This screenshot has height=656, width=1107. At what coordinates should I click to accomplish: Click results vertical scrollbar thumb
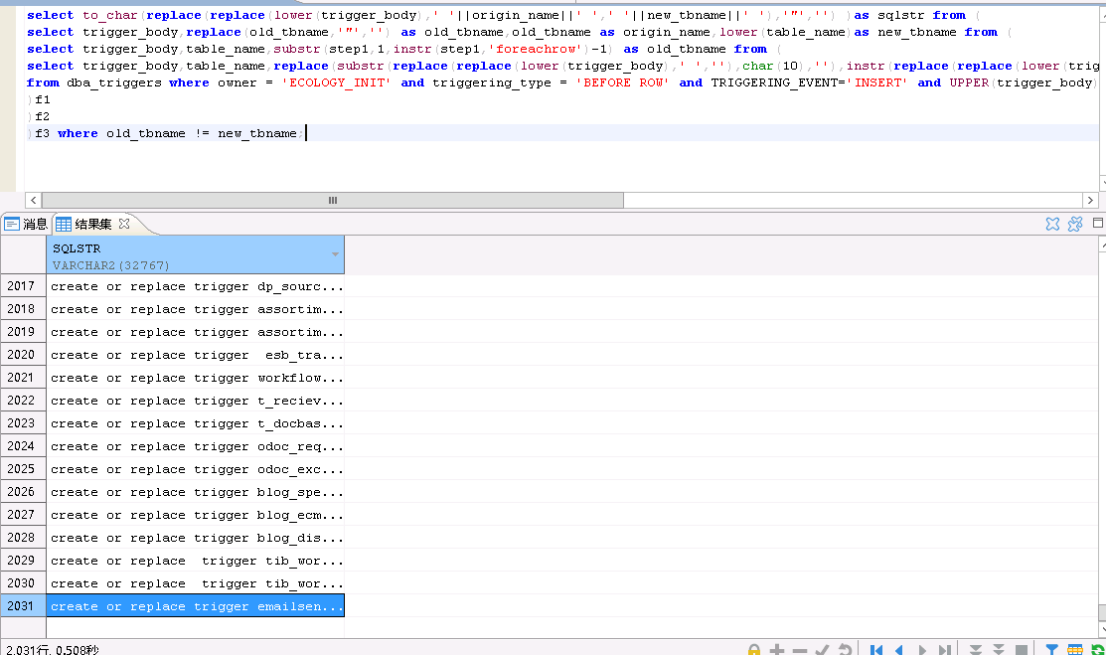point(1102,612)
